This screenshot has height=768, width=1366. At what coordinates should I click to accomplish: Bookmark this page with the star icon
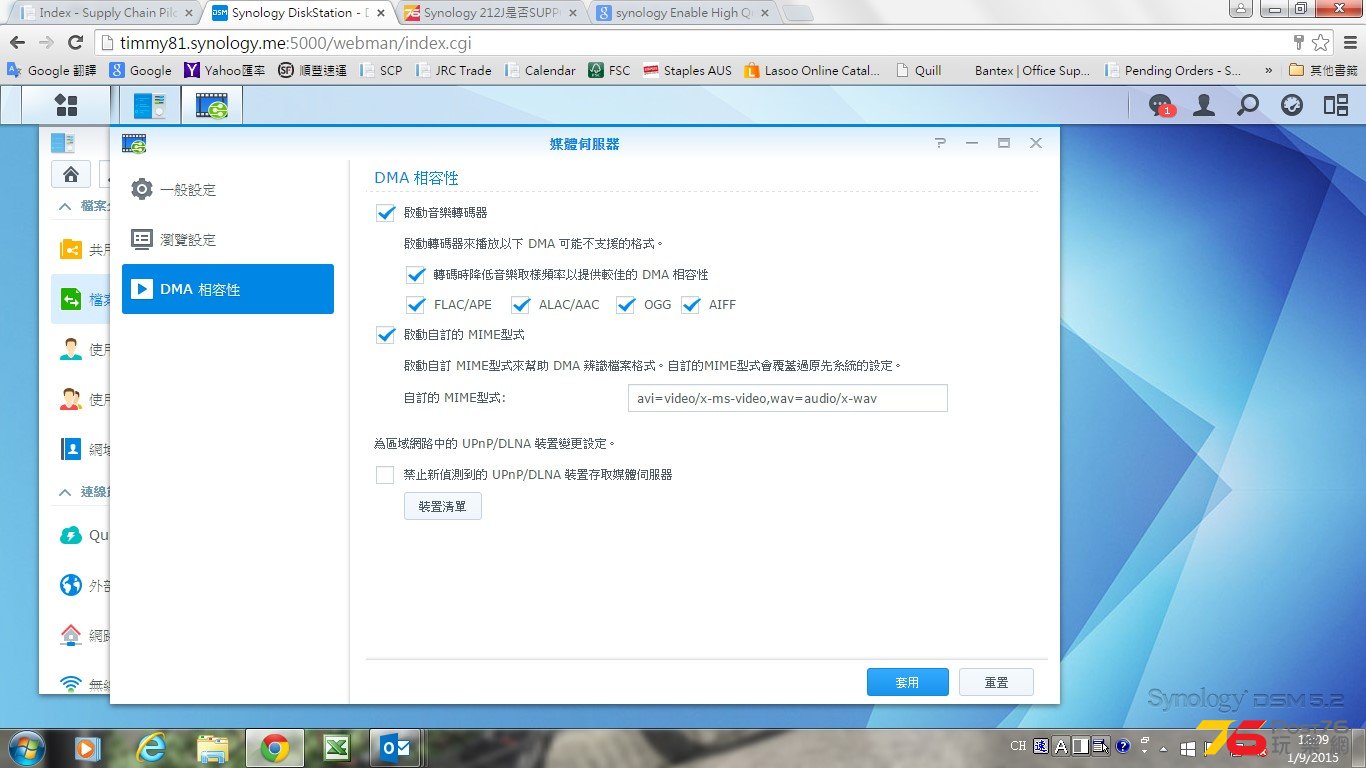coord(1321,43)
